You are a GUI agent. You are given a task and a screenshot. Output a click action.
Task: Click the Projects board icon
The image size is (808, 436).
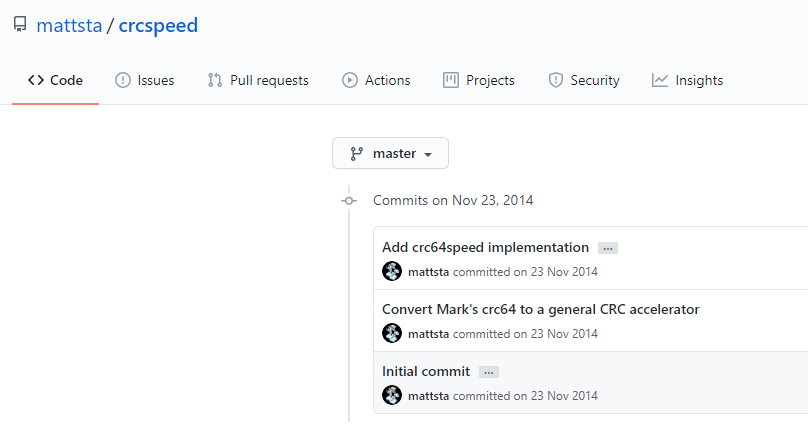[x=451, y=80]
